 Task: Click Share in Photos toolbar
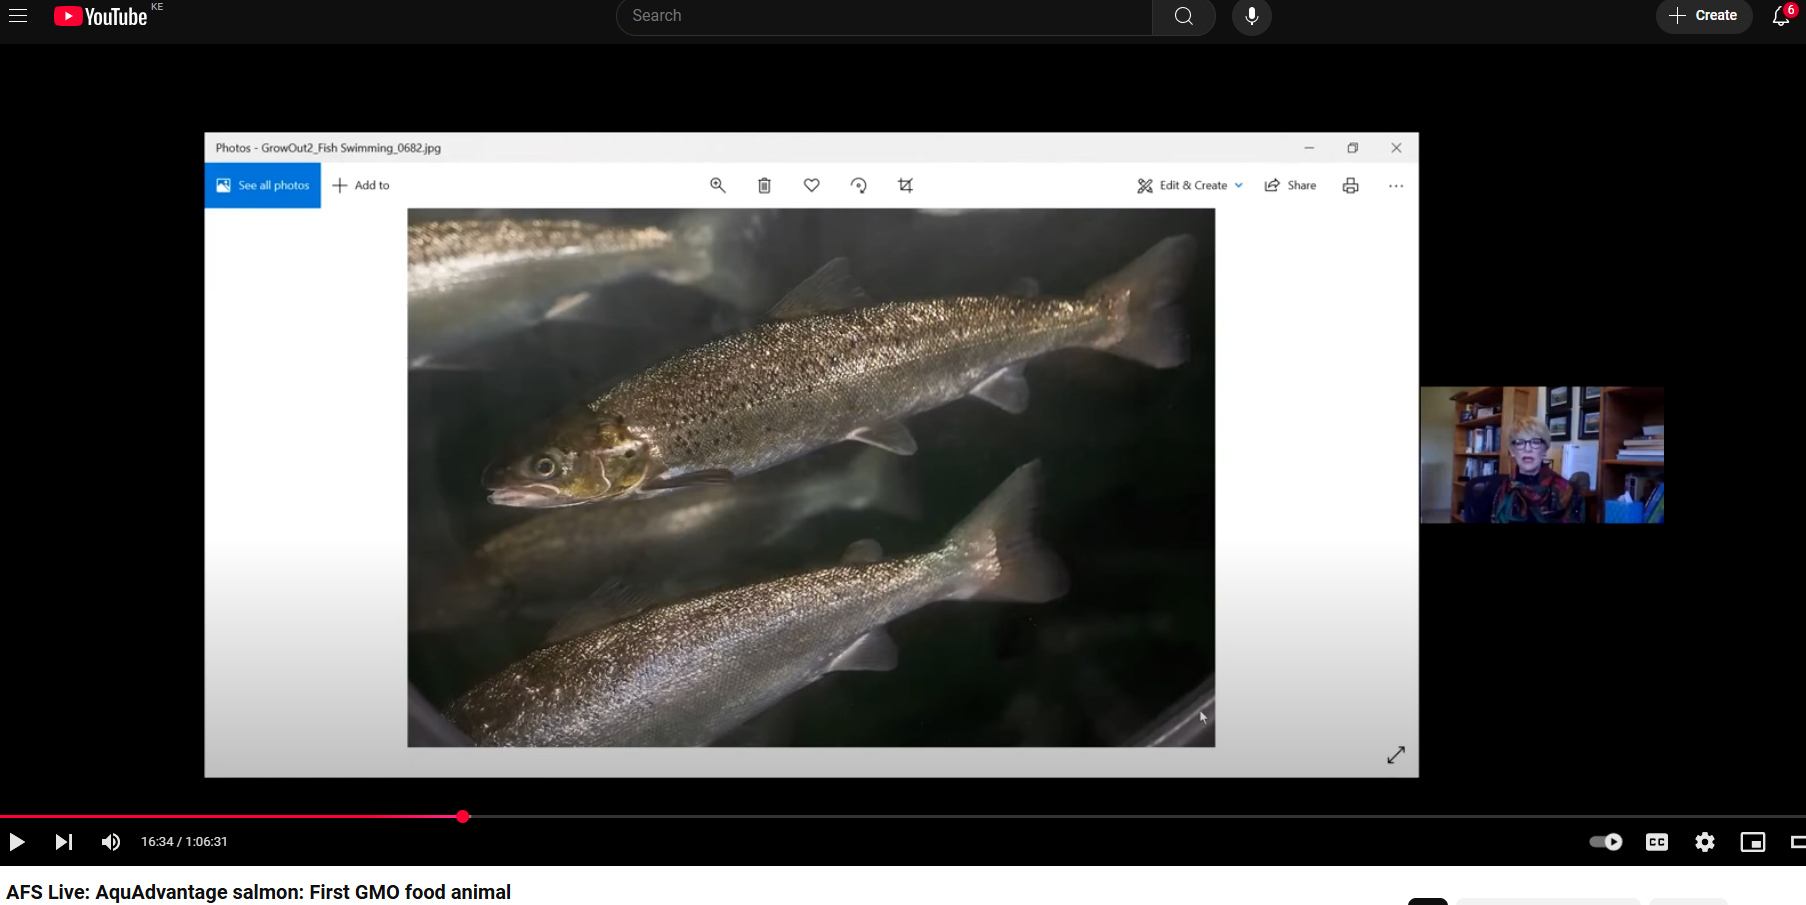[x=1290, y=185]
